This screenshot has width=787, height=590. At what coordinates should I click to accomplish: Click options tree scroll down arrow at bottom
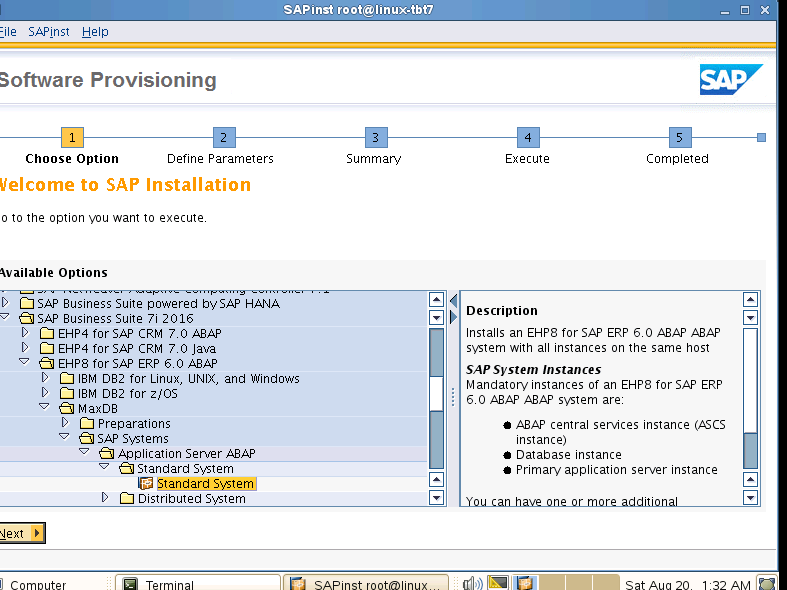436,498
